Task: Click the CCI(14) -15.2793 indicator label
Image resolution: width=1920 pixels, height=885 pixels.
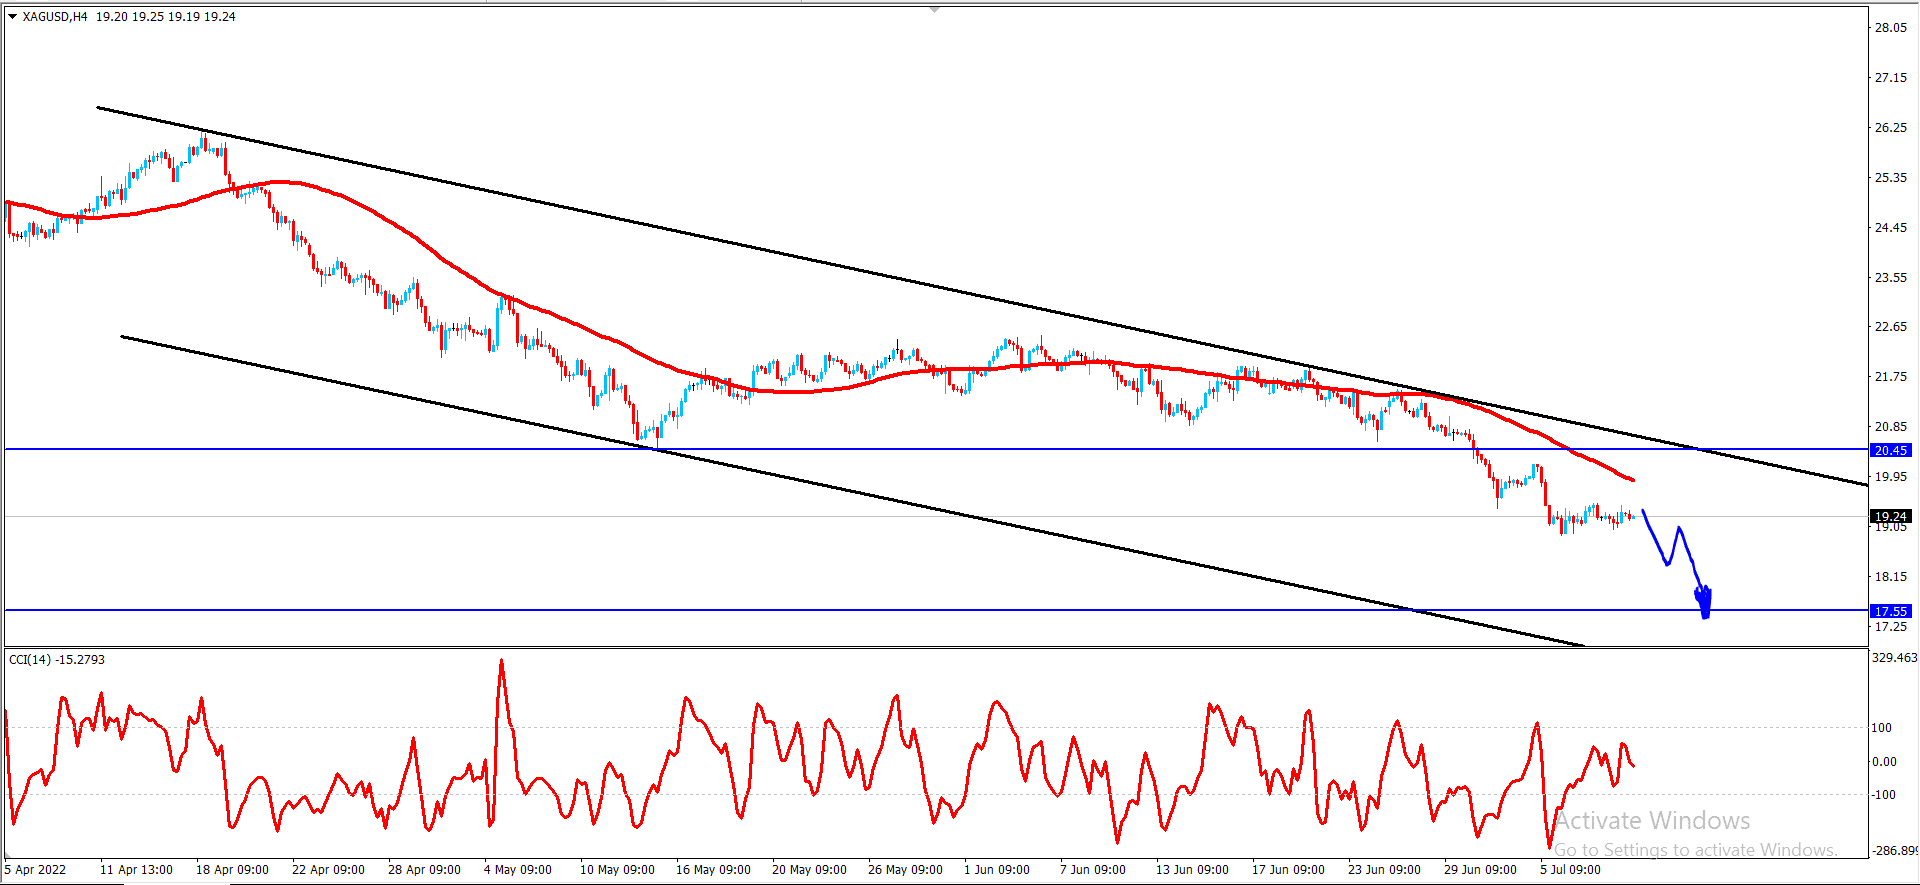Action: point(57,659)
